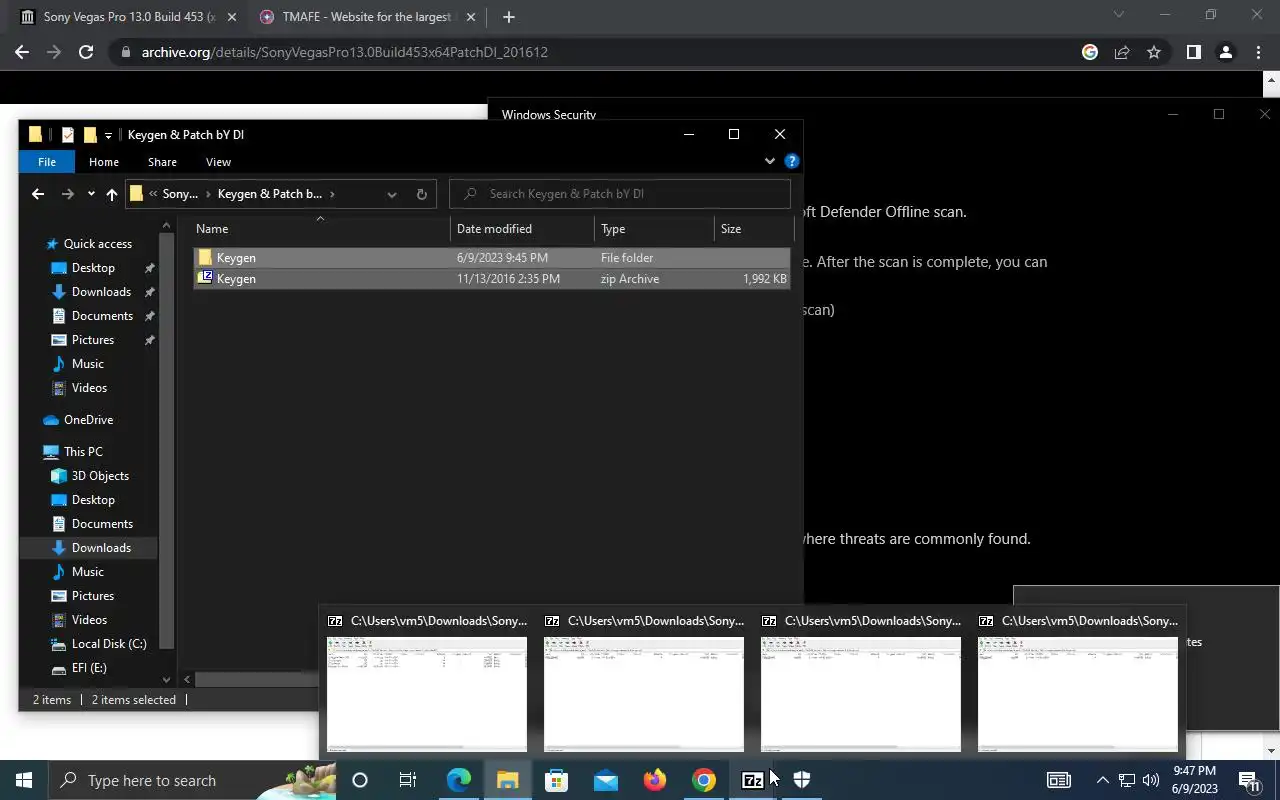Select This PC in the navigation pane

tap(83, 452)
